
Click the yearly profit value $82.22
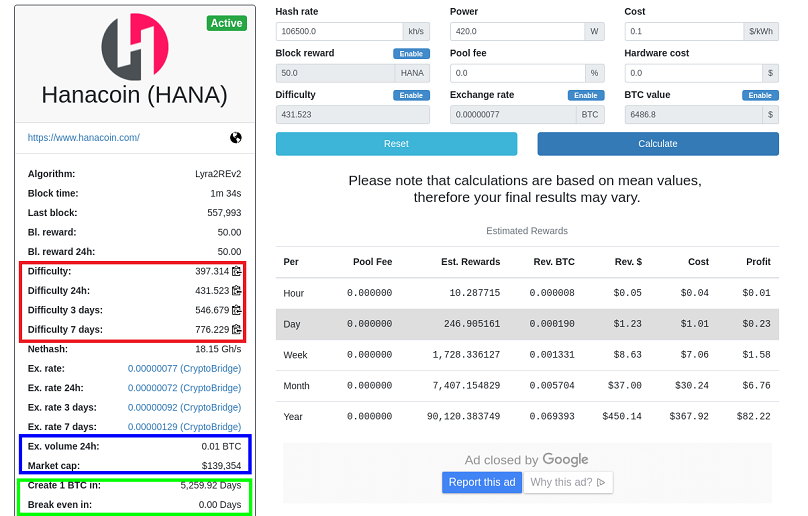pyautogui.click(x=753, y=417)
